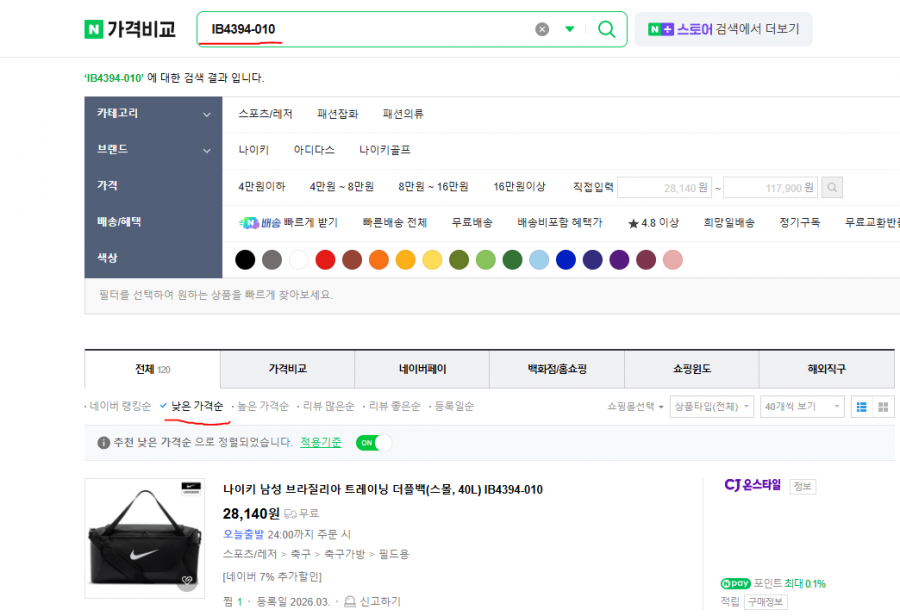Expand the 브랜드 filter chevron
This screenshot has width=900, height=616.
[x=207, y=151]
